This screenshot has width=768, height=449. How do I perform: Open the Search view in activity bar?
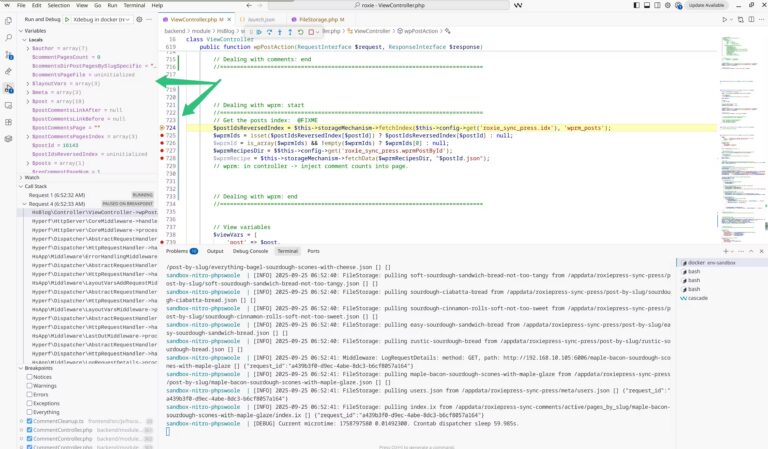point(8,38)
